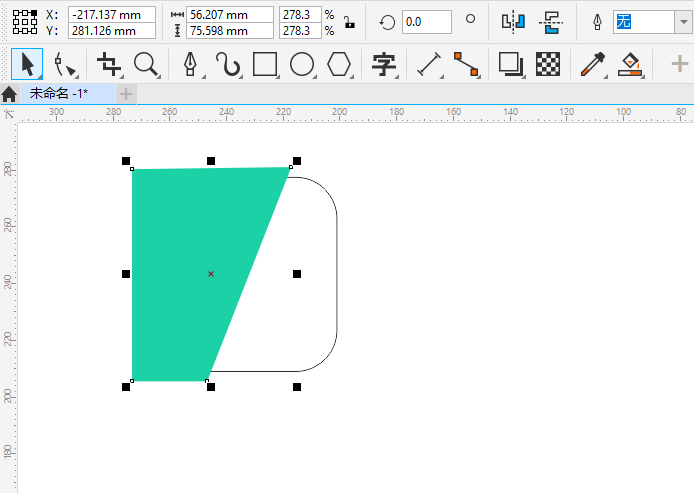The height and width of the screenshot is (493, 694).
Task: Select the Zoom magnifier tool
Action: [x=146, y=65]
